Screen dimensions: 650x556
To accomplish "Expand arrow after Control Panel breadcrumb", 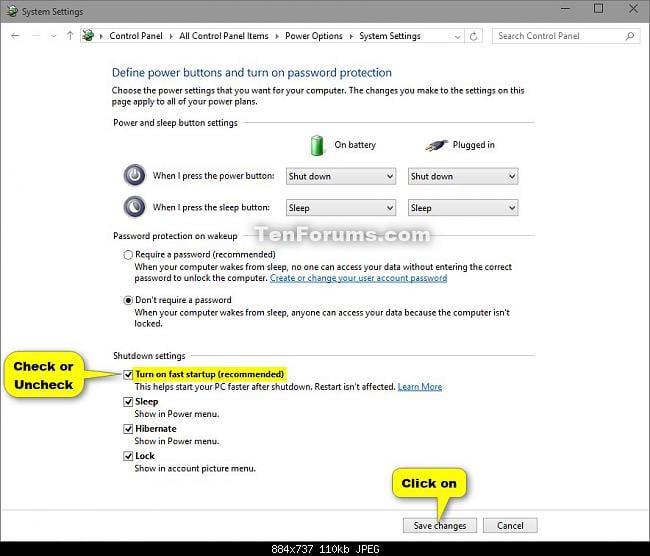I will [171, 36].
